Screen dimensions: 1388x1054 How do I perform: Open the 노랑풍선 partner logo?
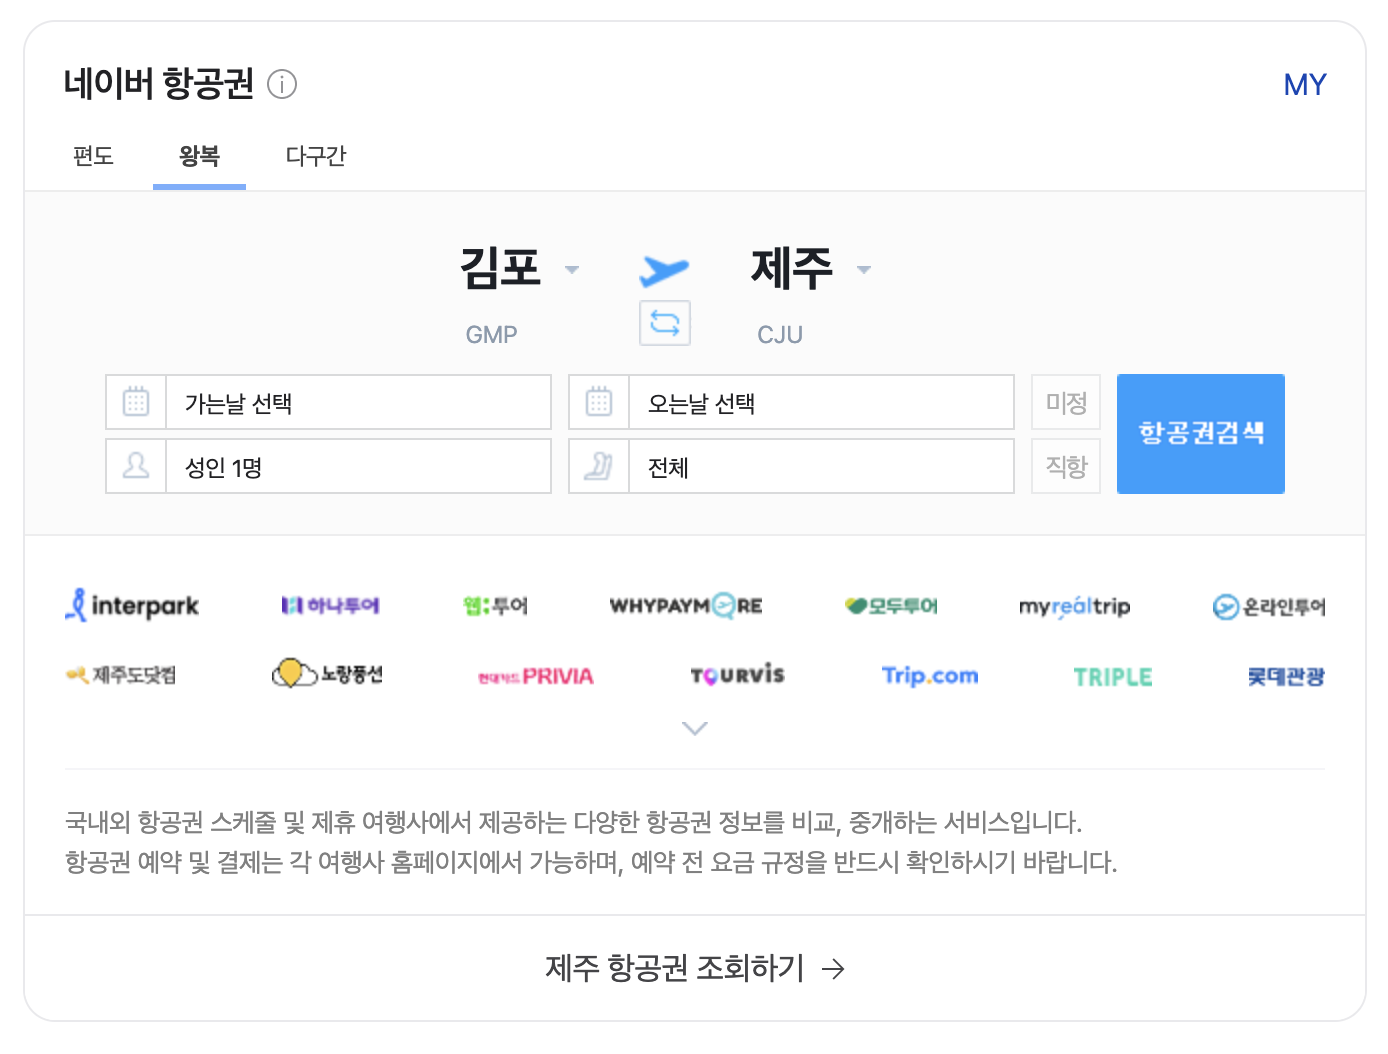327,674
